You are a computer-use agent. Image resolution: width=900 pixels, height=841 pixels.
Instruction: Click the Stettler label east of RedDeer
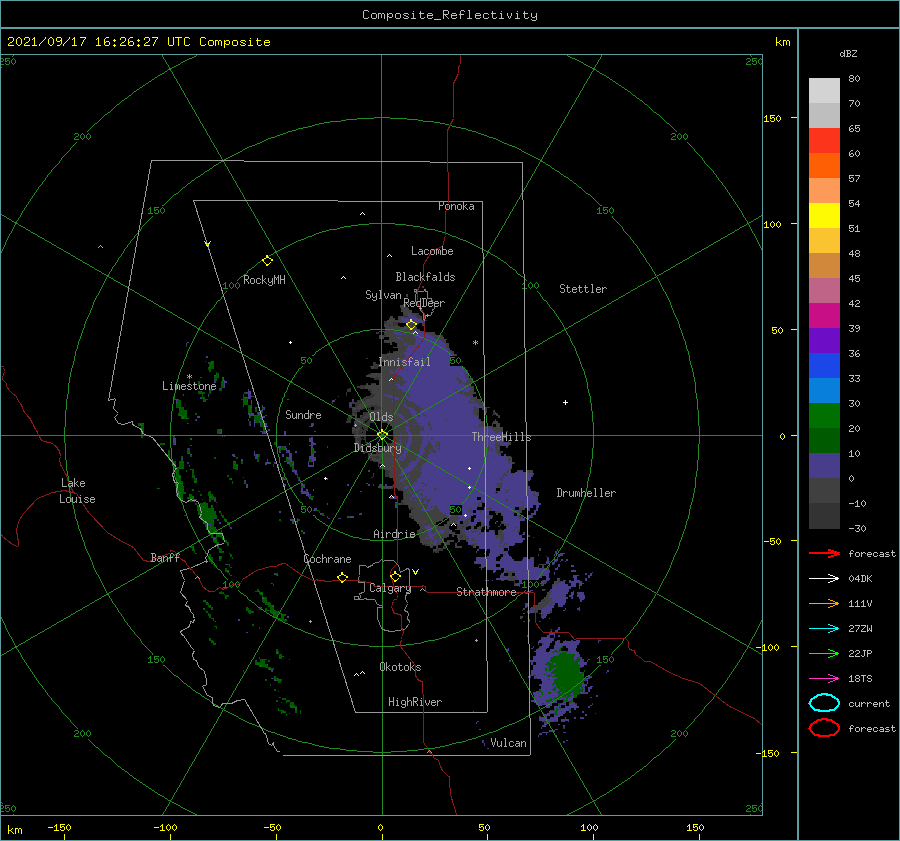pyautogui.click(x=583, y=289)
